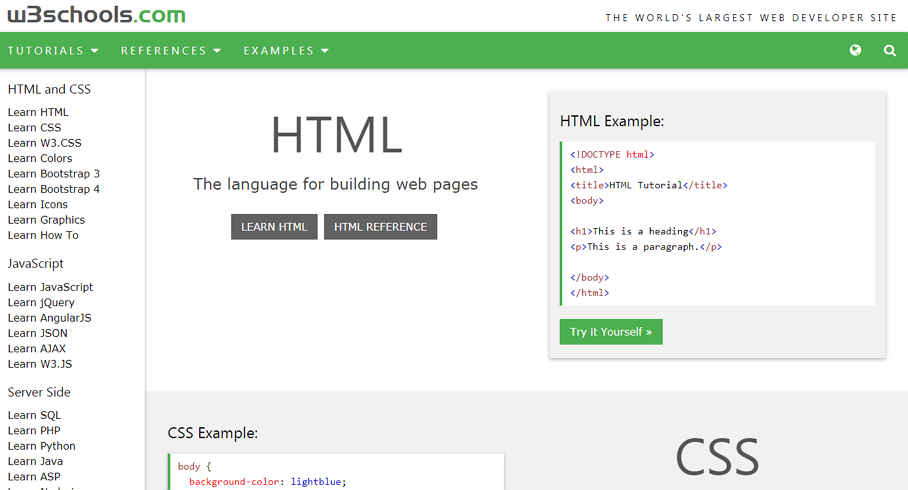Open Learn Graphics link
908x490 pixels.
[46, 220]
